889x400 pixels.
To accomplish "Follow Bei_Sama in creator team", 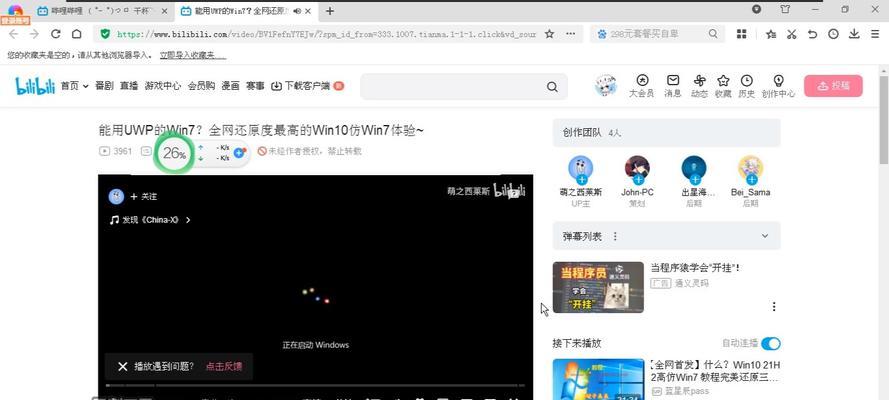I will [x=752, y=180].
